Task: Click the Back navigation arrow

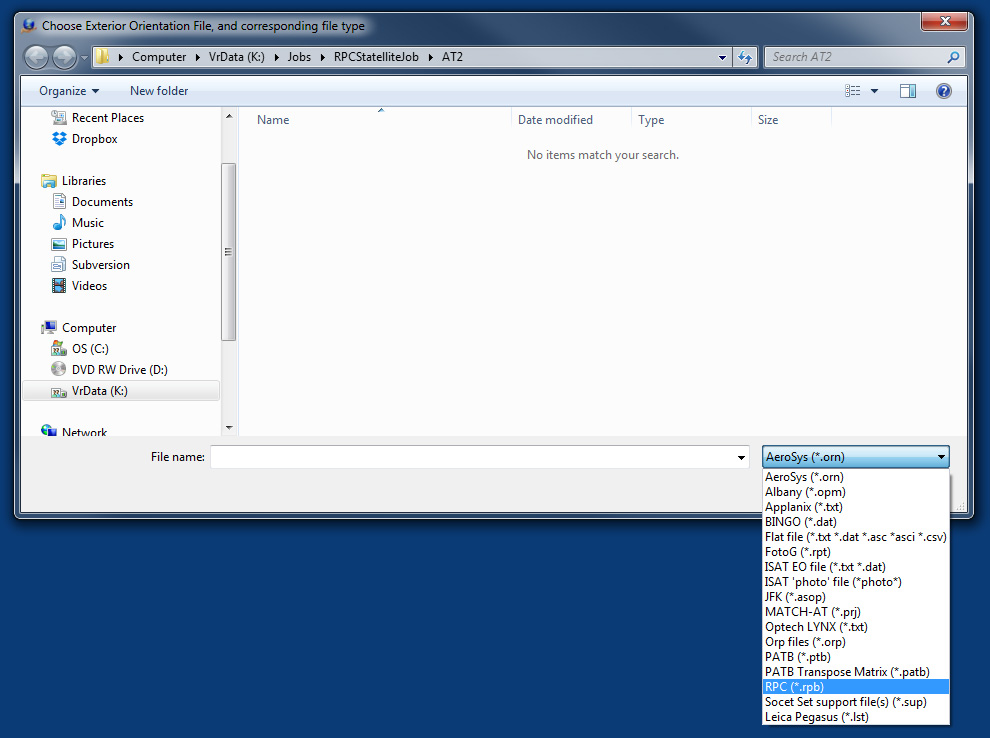Action: 37,57
